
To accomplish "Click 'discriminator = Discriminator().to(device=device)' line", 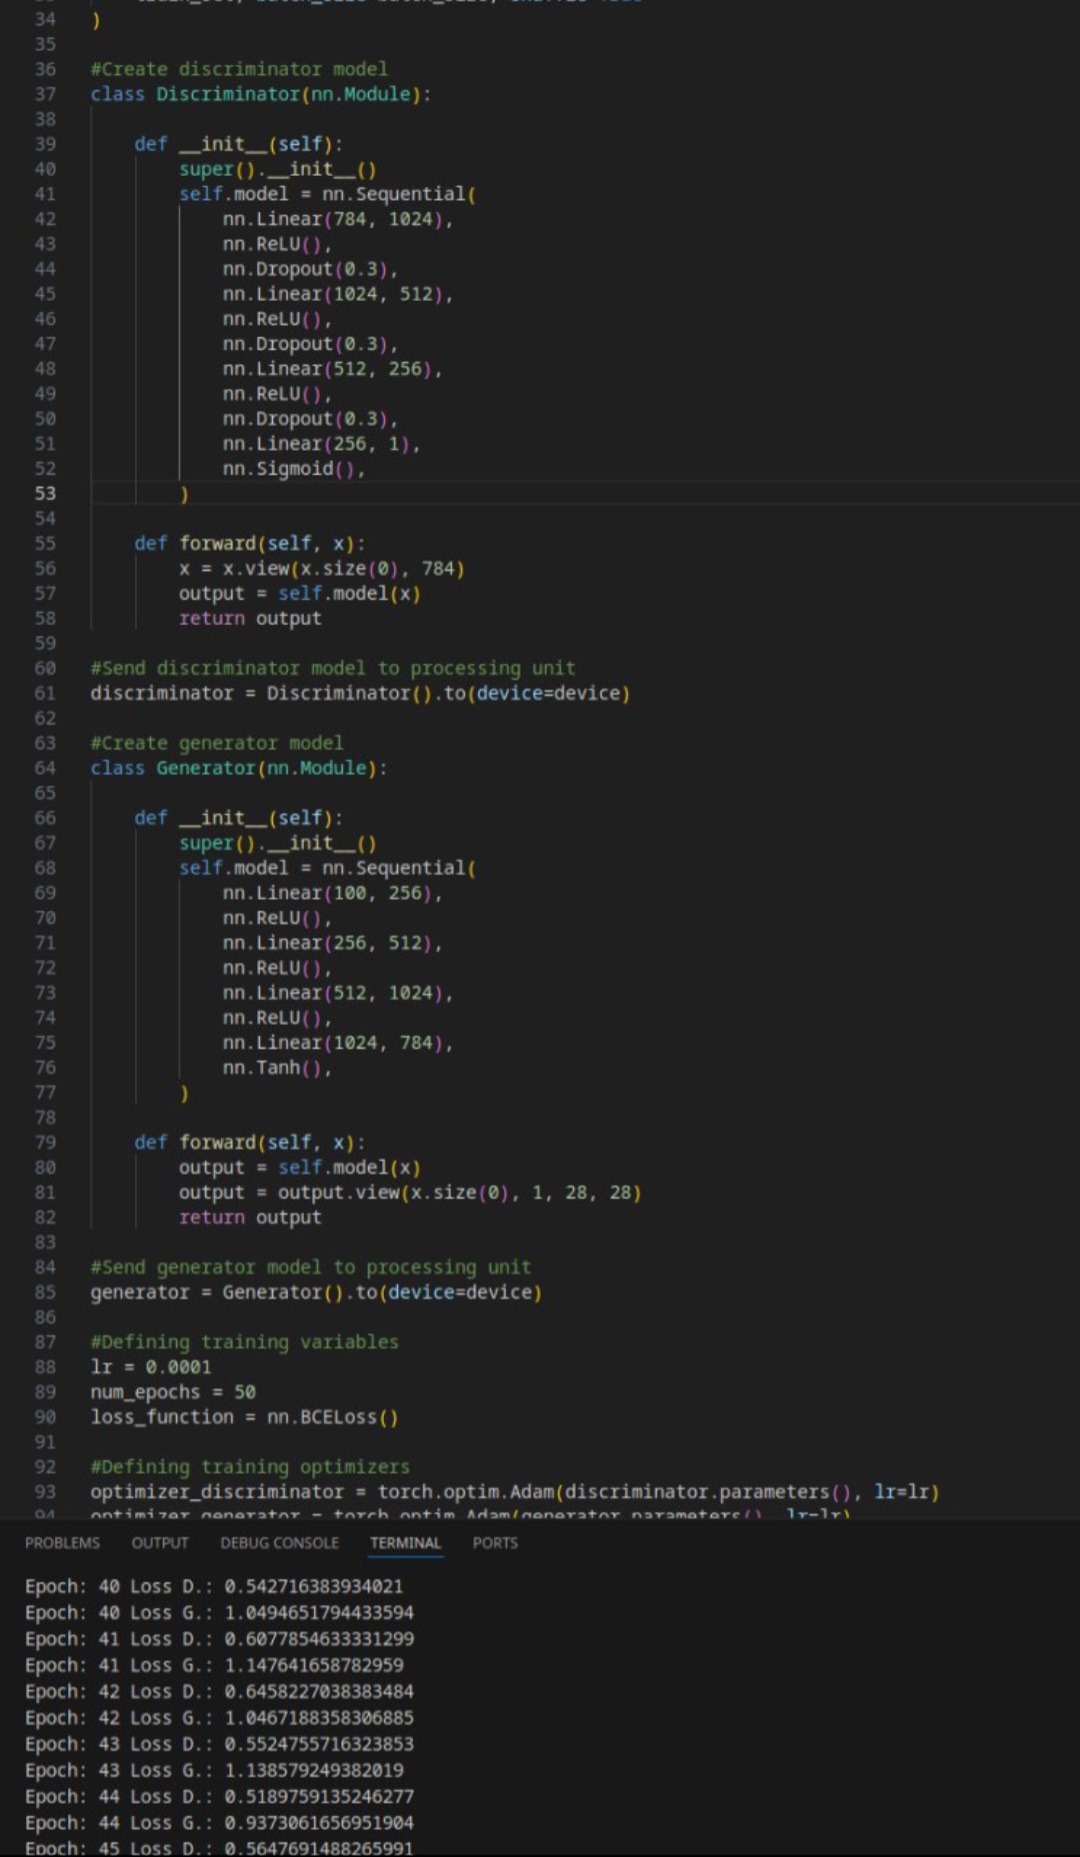I will coord(360,693).
